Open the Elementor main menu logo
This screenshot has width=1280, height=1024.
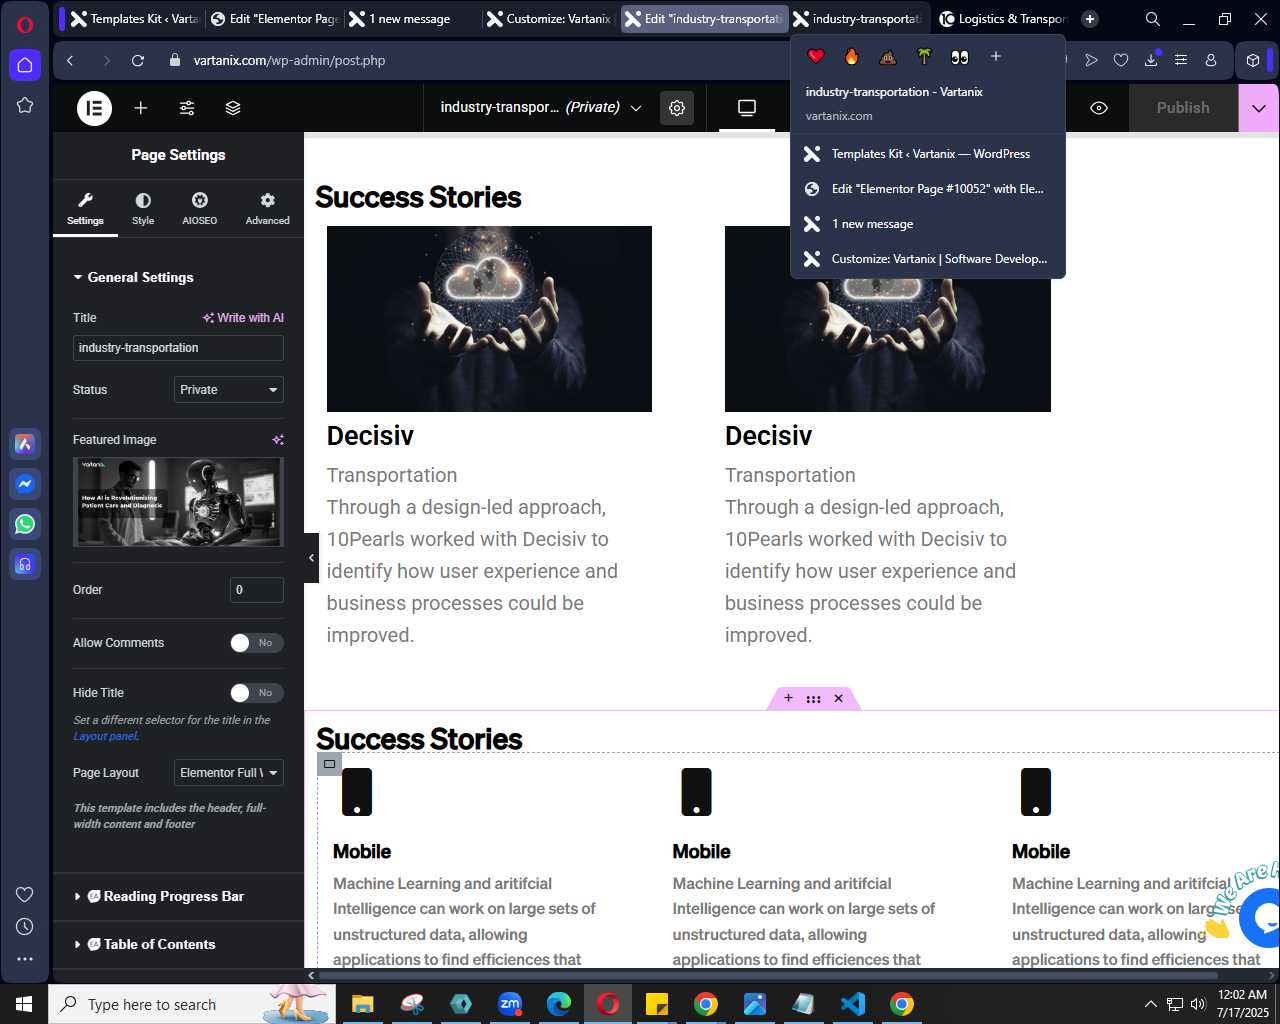point(95,108)
